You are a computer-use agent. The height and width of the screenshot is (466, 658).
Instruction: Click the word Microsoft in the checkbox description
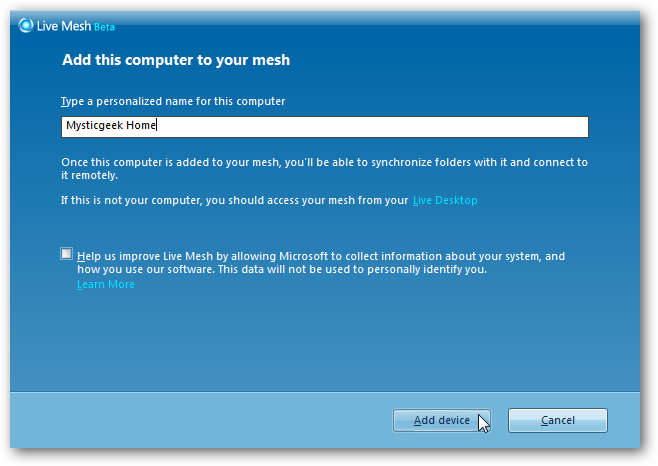[x=303, y=257]
